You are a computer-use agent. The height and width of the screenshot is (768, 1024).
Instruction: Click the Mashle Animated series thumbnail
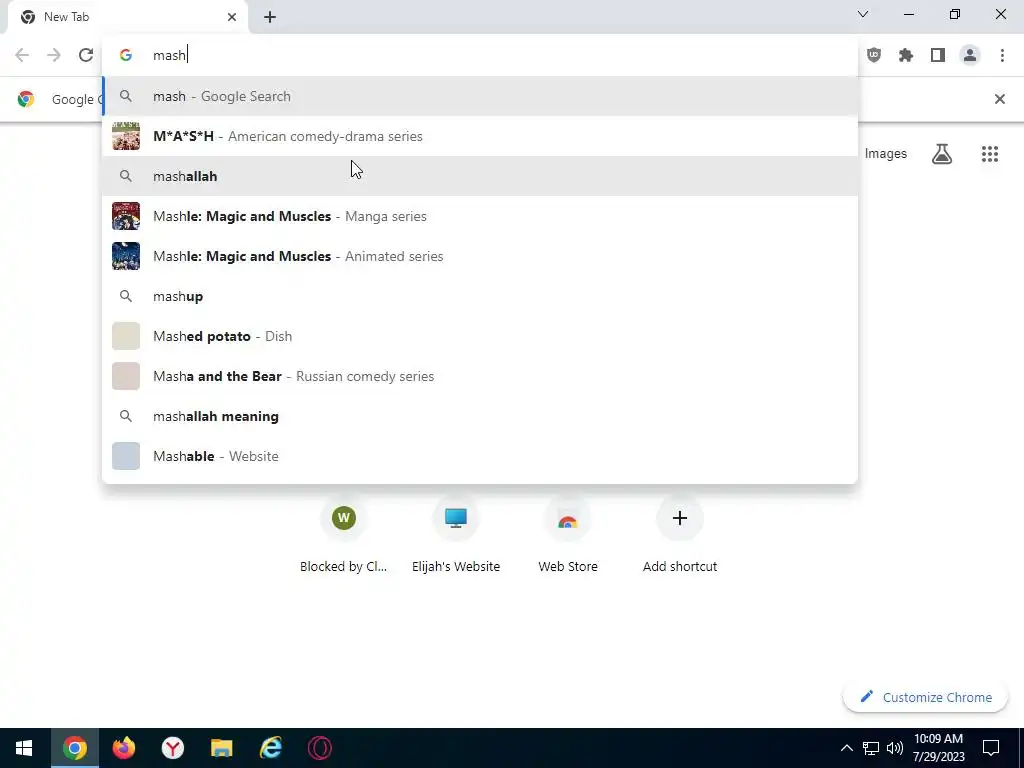[126, 256]
